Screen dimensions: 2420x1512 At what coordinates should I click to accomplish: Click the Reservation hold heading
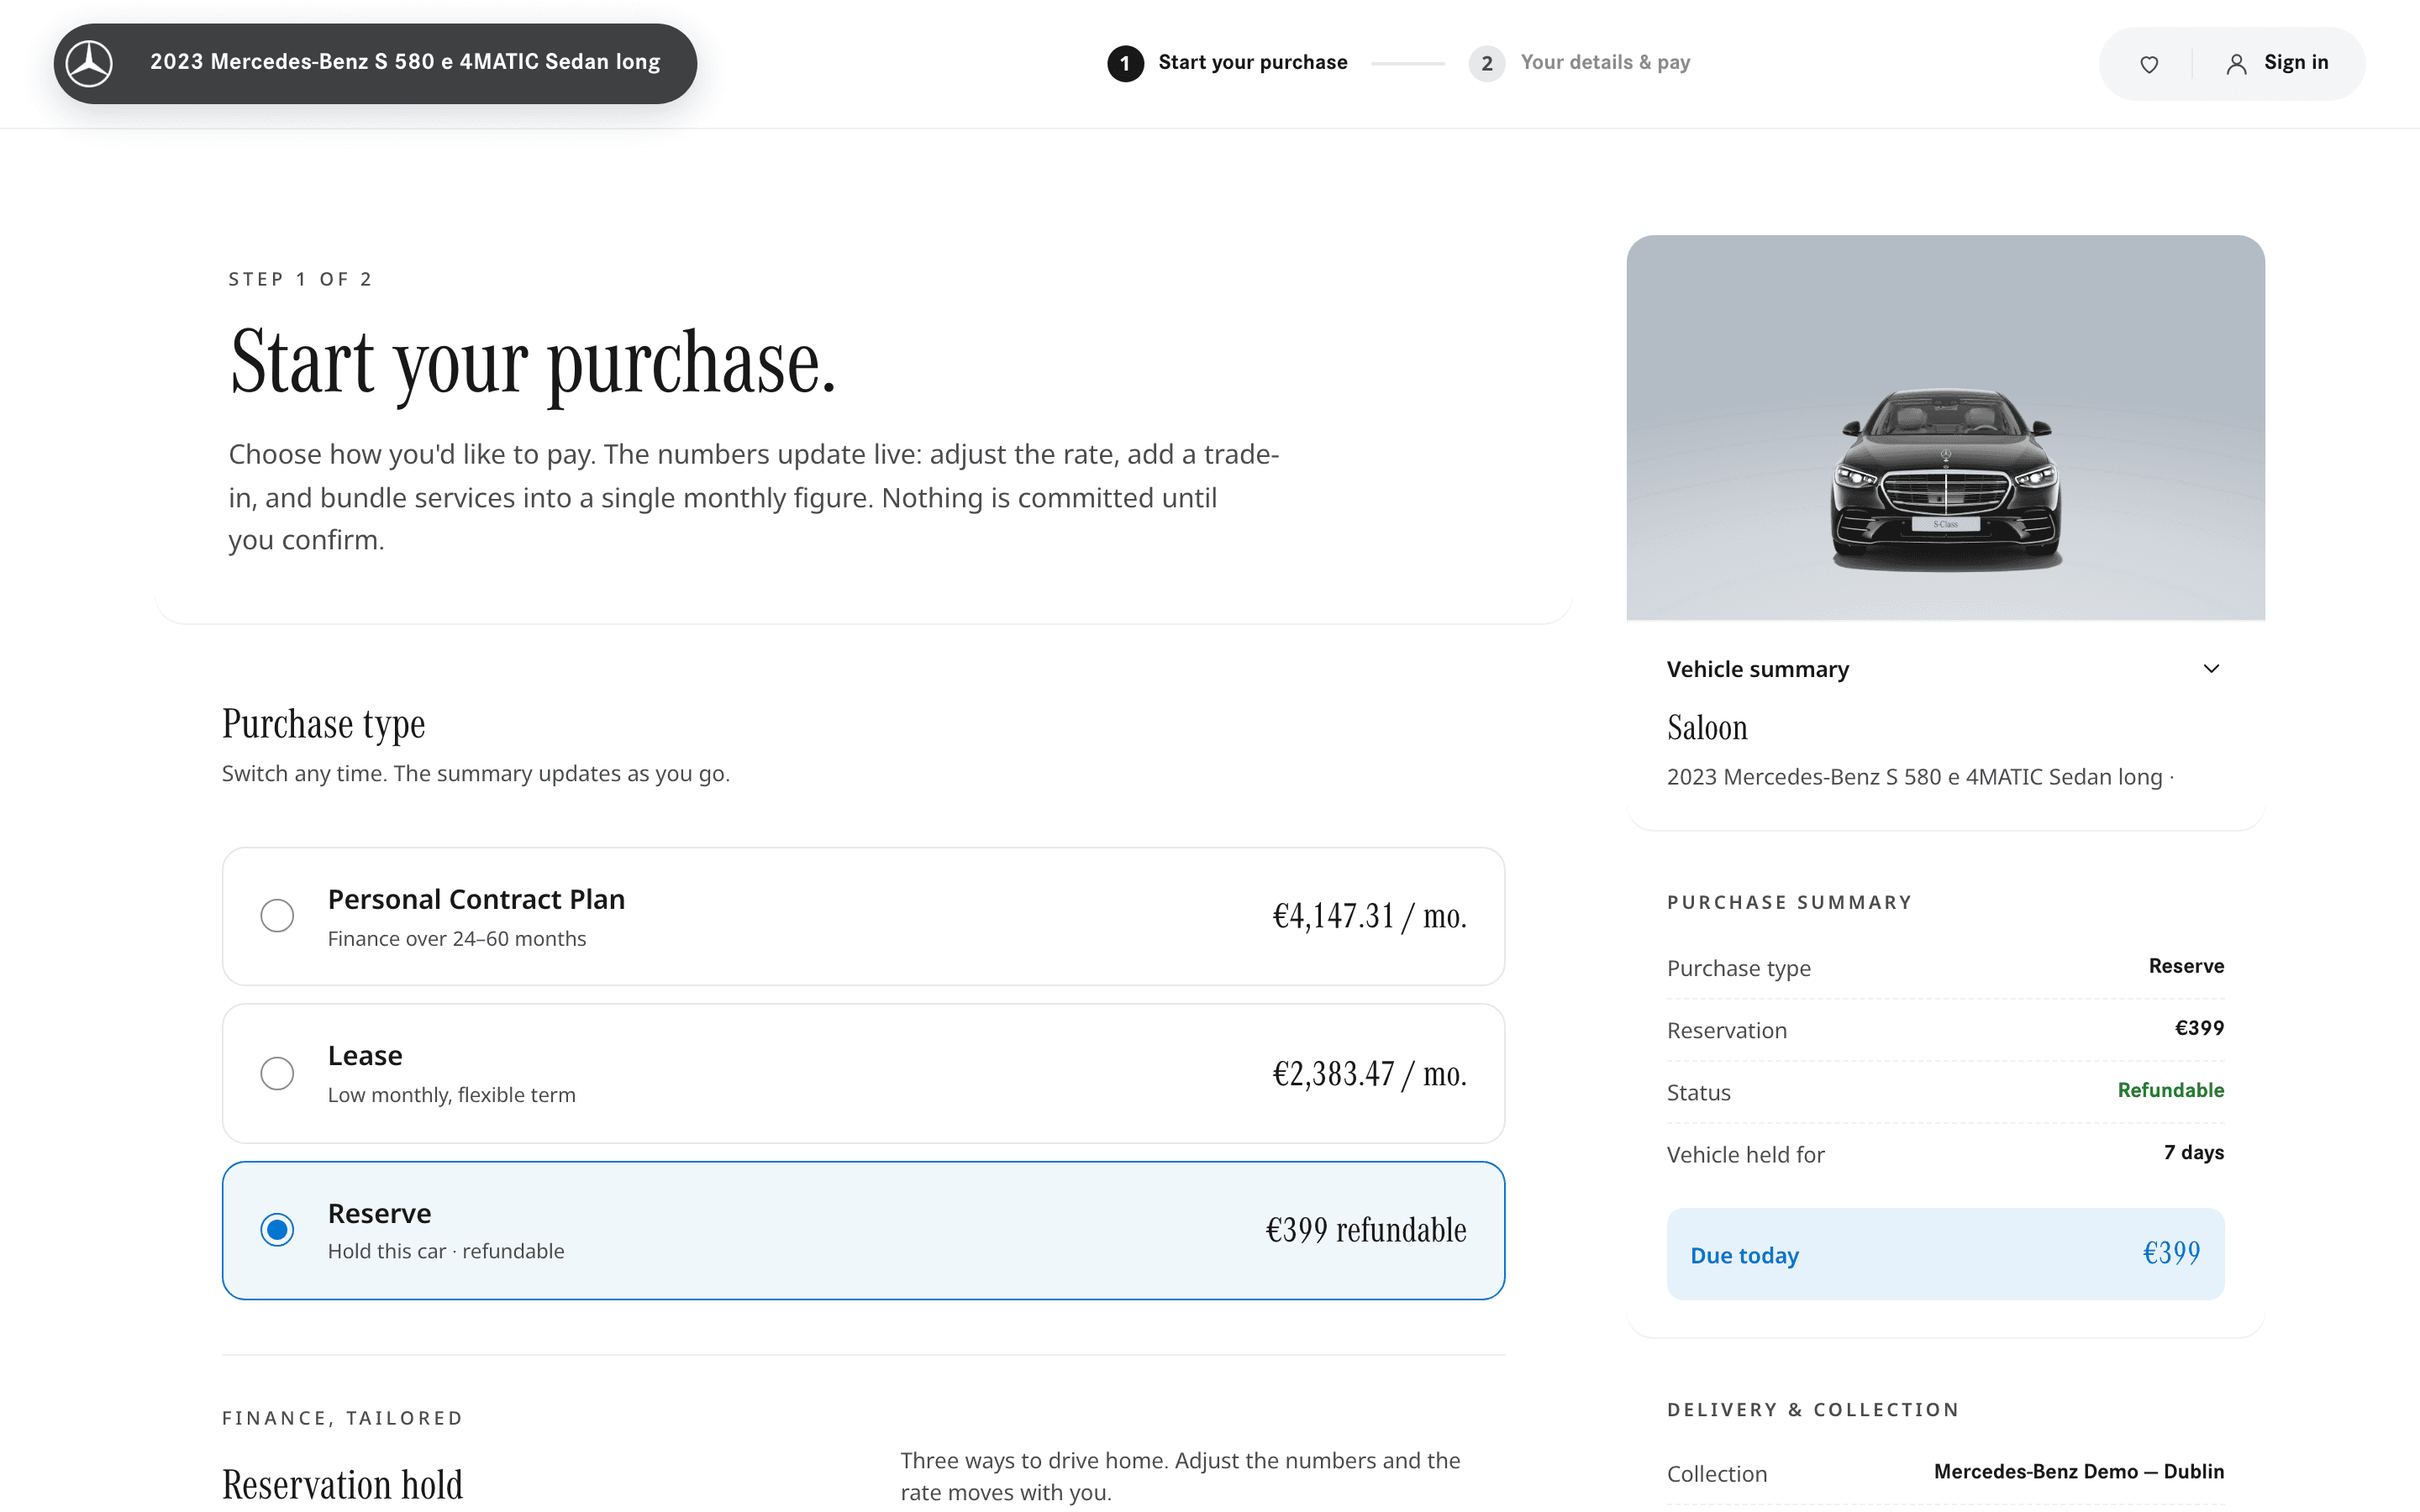tap(342, 1485)
